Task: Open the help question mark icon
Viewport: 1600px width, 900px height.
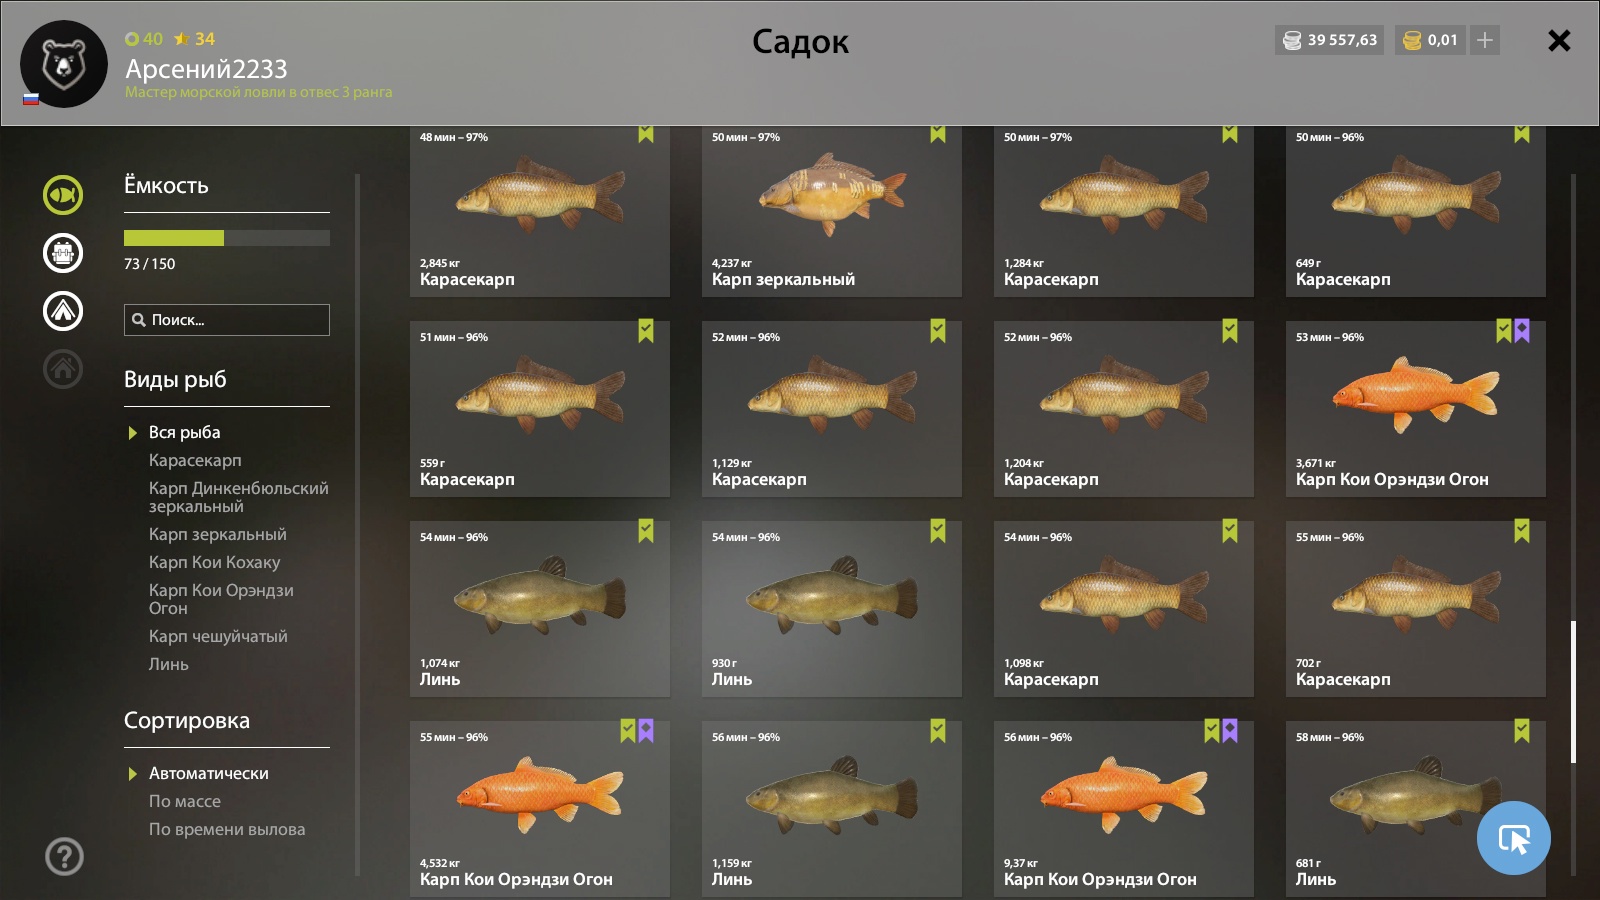Action: click(64, 856)
